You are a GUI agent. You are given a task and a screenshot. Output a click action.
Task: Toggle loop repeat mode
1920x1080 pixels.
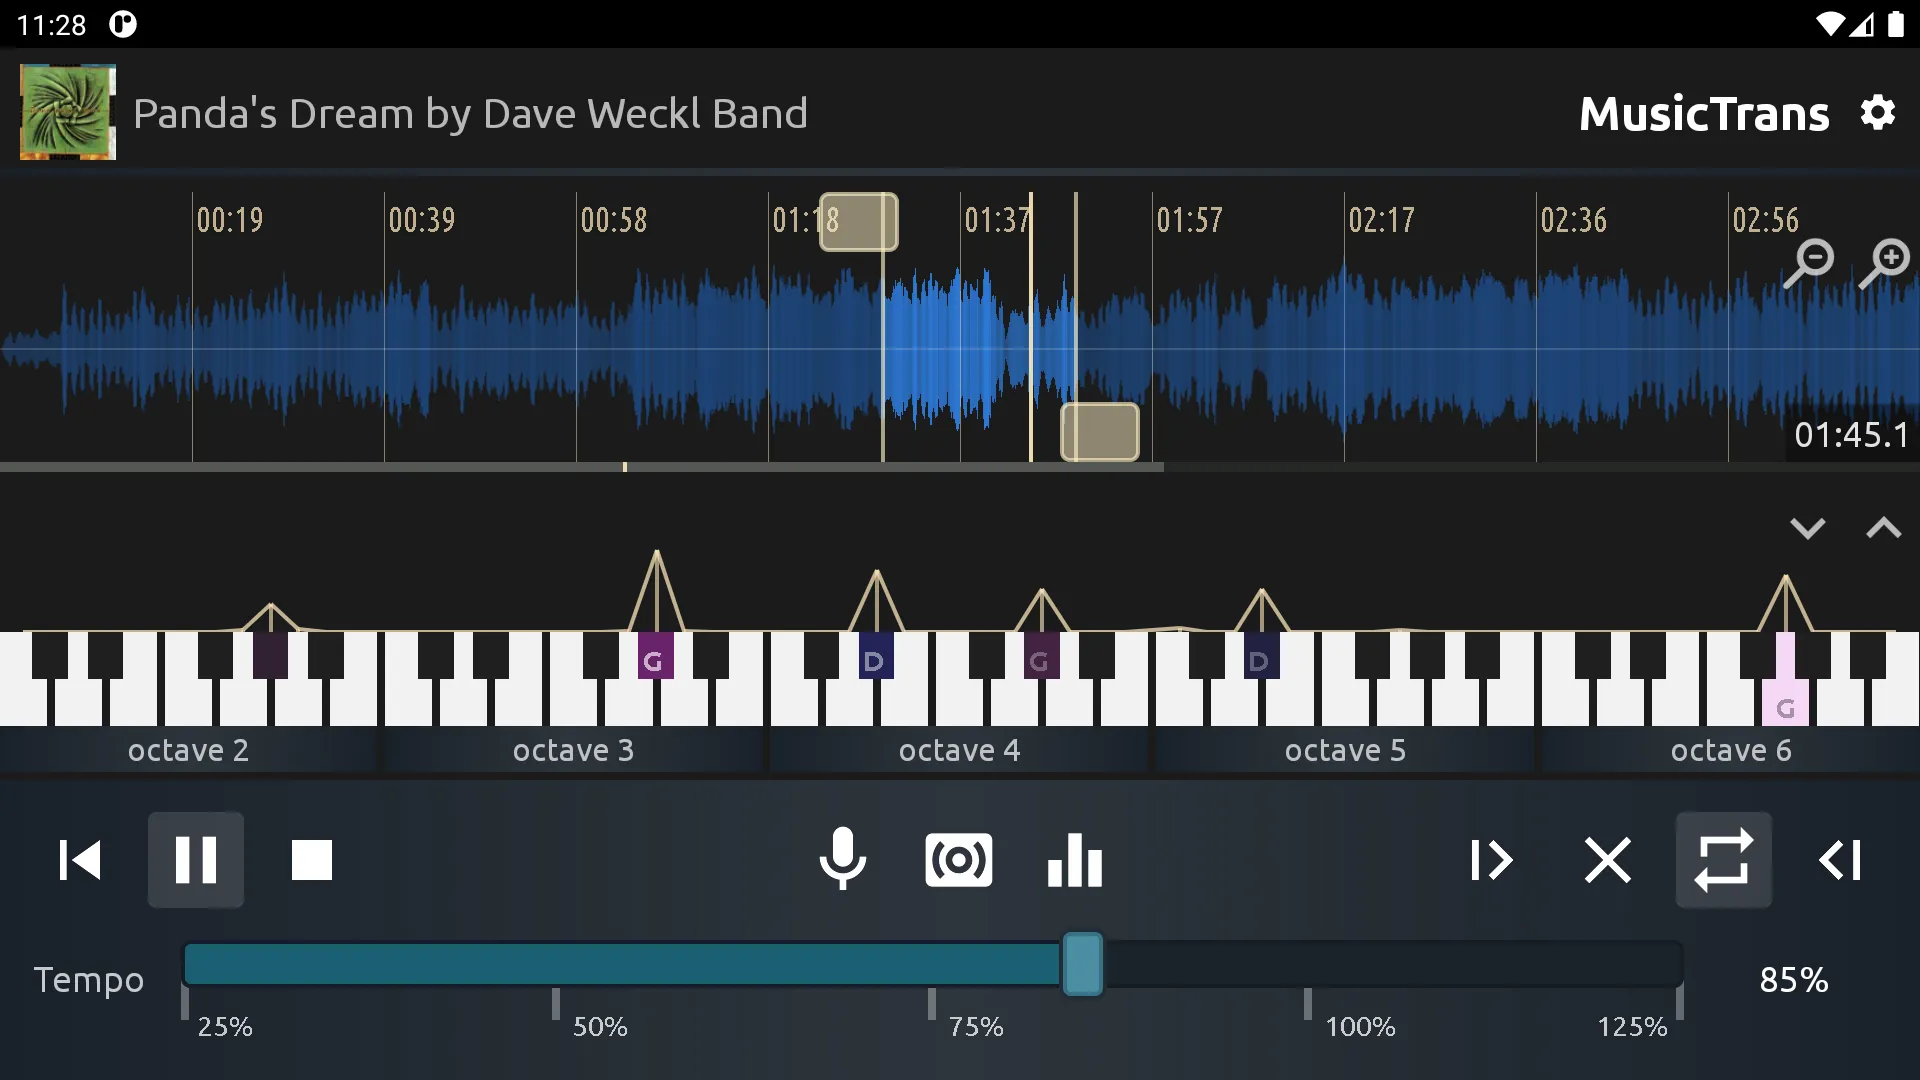coord(1723,860)
